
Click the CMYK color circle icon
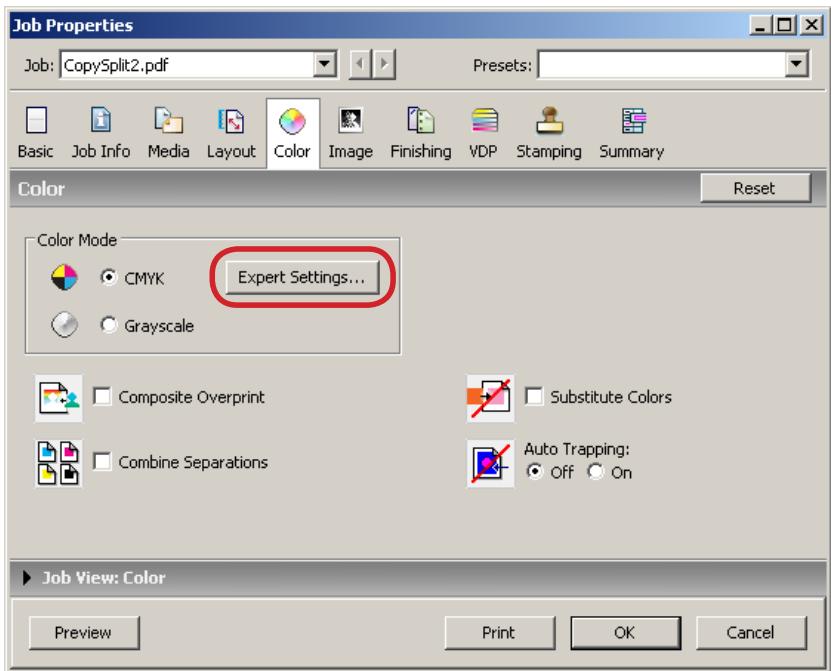click(64, 277)
